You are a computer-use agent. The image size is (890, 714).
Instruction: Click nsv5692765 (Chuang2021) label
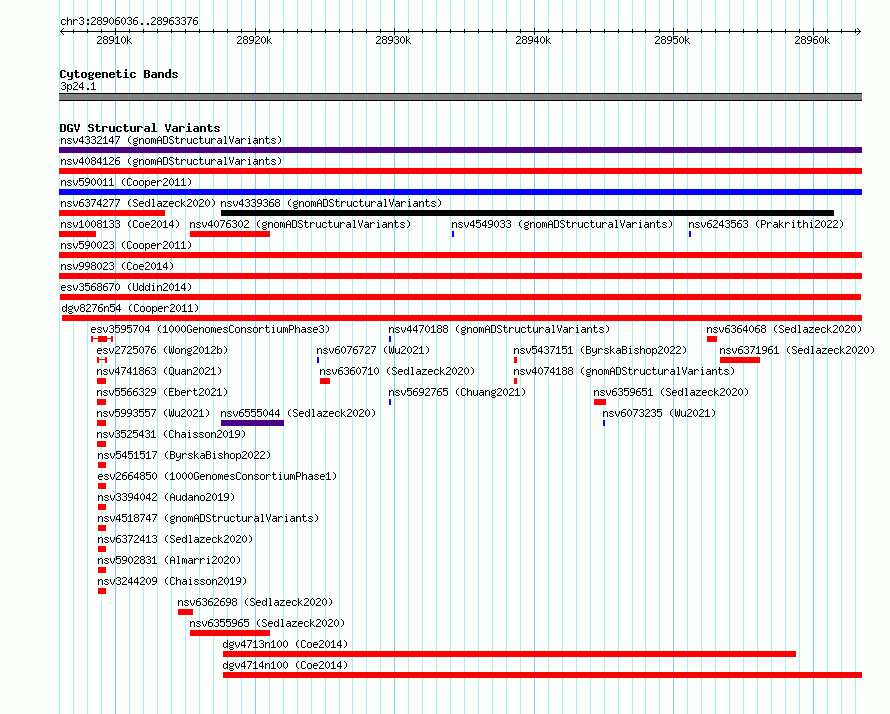click(x=457, y=392)
